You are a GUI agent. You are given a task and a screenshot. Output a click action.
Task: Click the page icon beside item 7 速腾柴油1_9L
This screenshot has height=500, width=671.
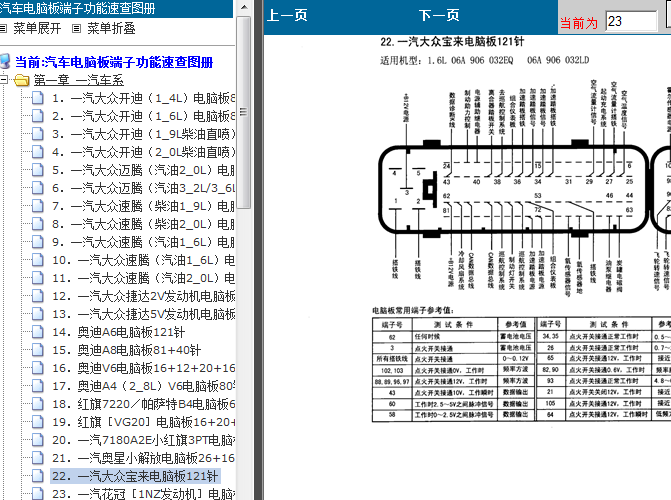(38, 206)
